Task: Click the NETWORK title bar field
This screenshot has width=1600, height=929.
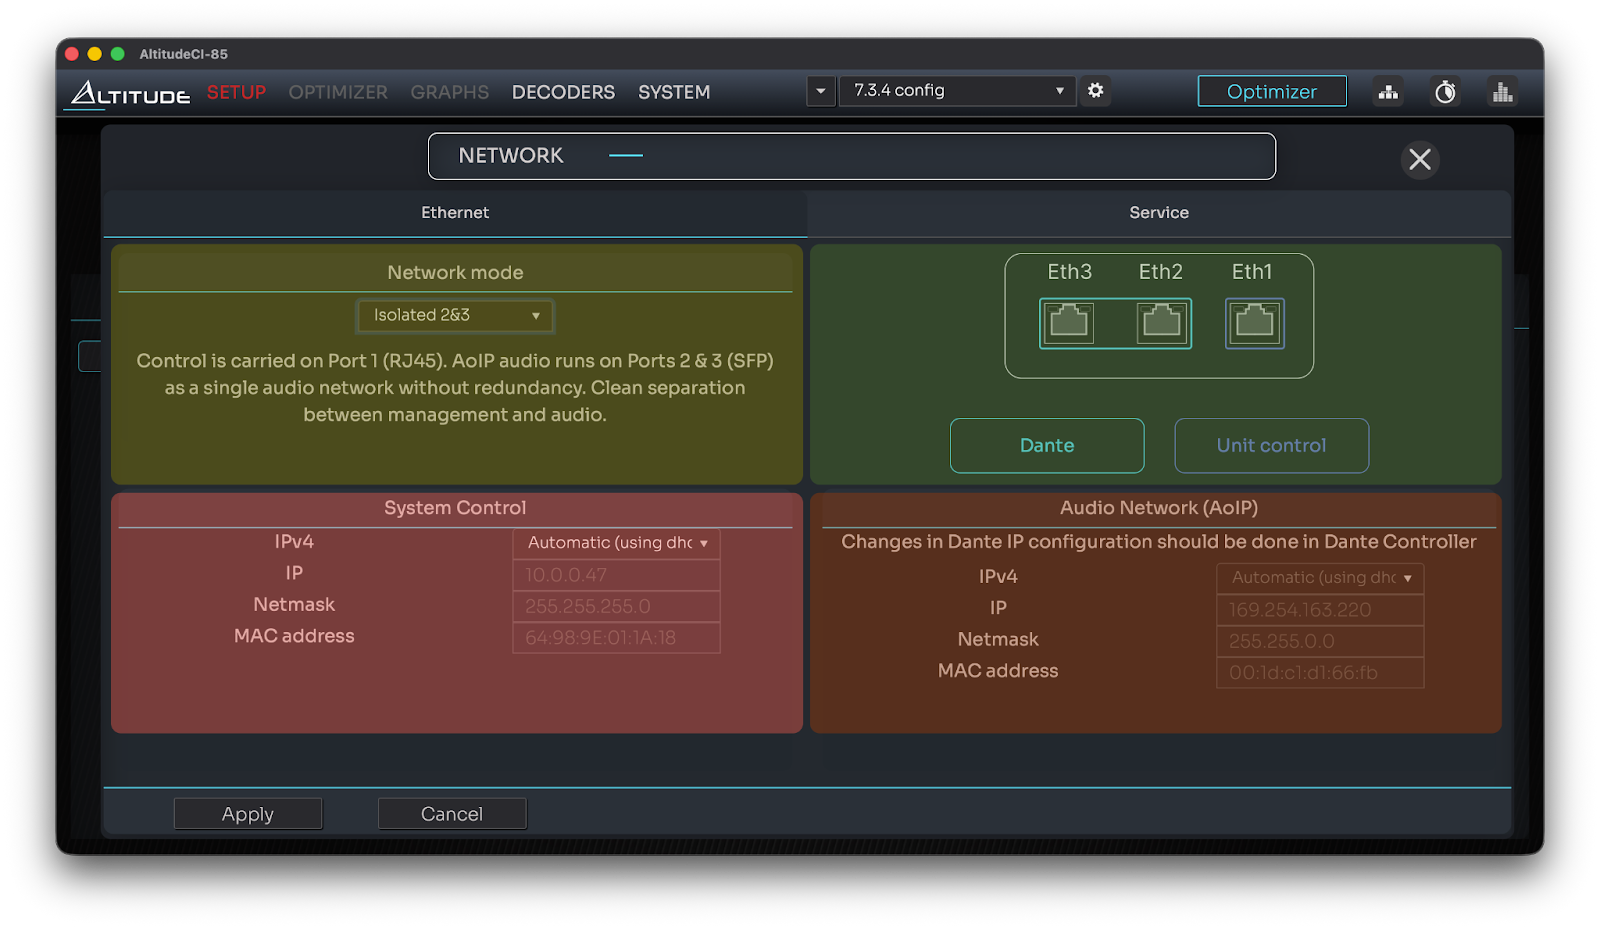Action: pos(852,156)
